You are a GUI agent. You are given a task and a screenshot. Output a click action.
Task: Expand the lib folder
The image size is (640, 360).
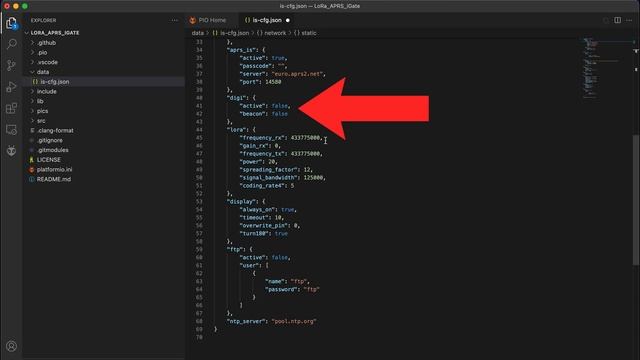click(40, 101)
